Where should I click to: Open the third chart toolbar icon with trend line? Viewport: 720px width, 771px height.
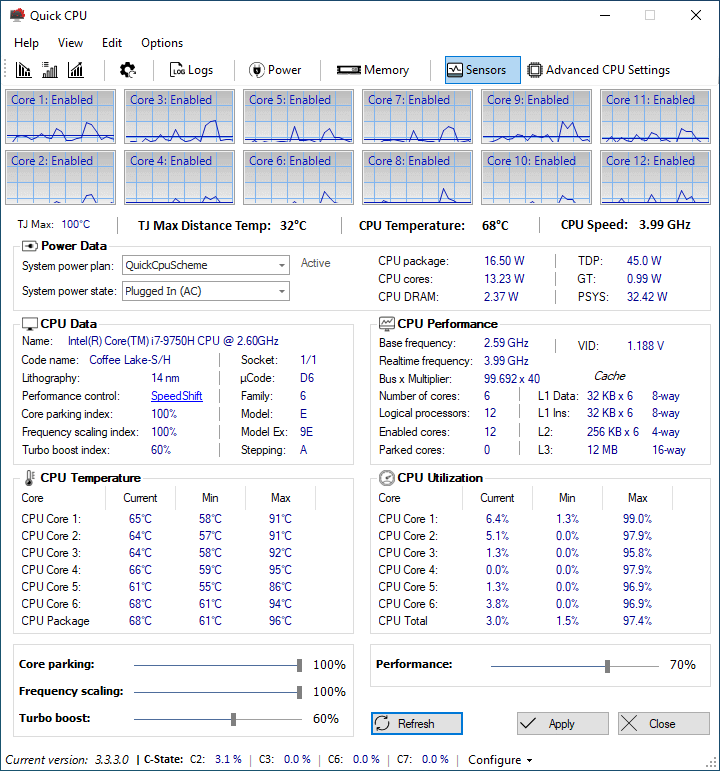pyautogui.click(x=76, y=70)
